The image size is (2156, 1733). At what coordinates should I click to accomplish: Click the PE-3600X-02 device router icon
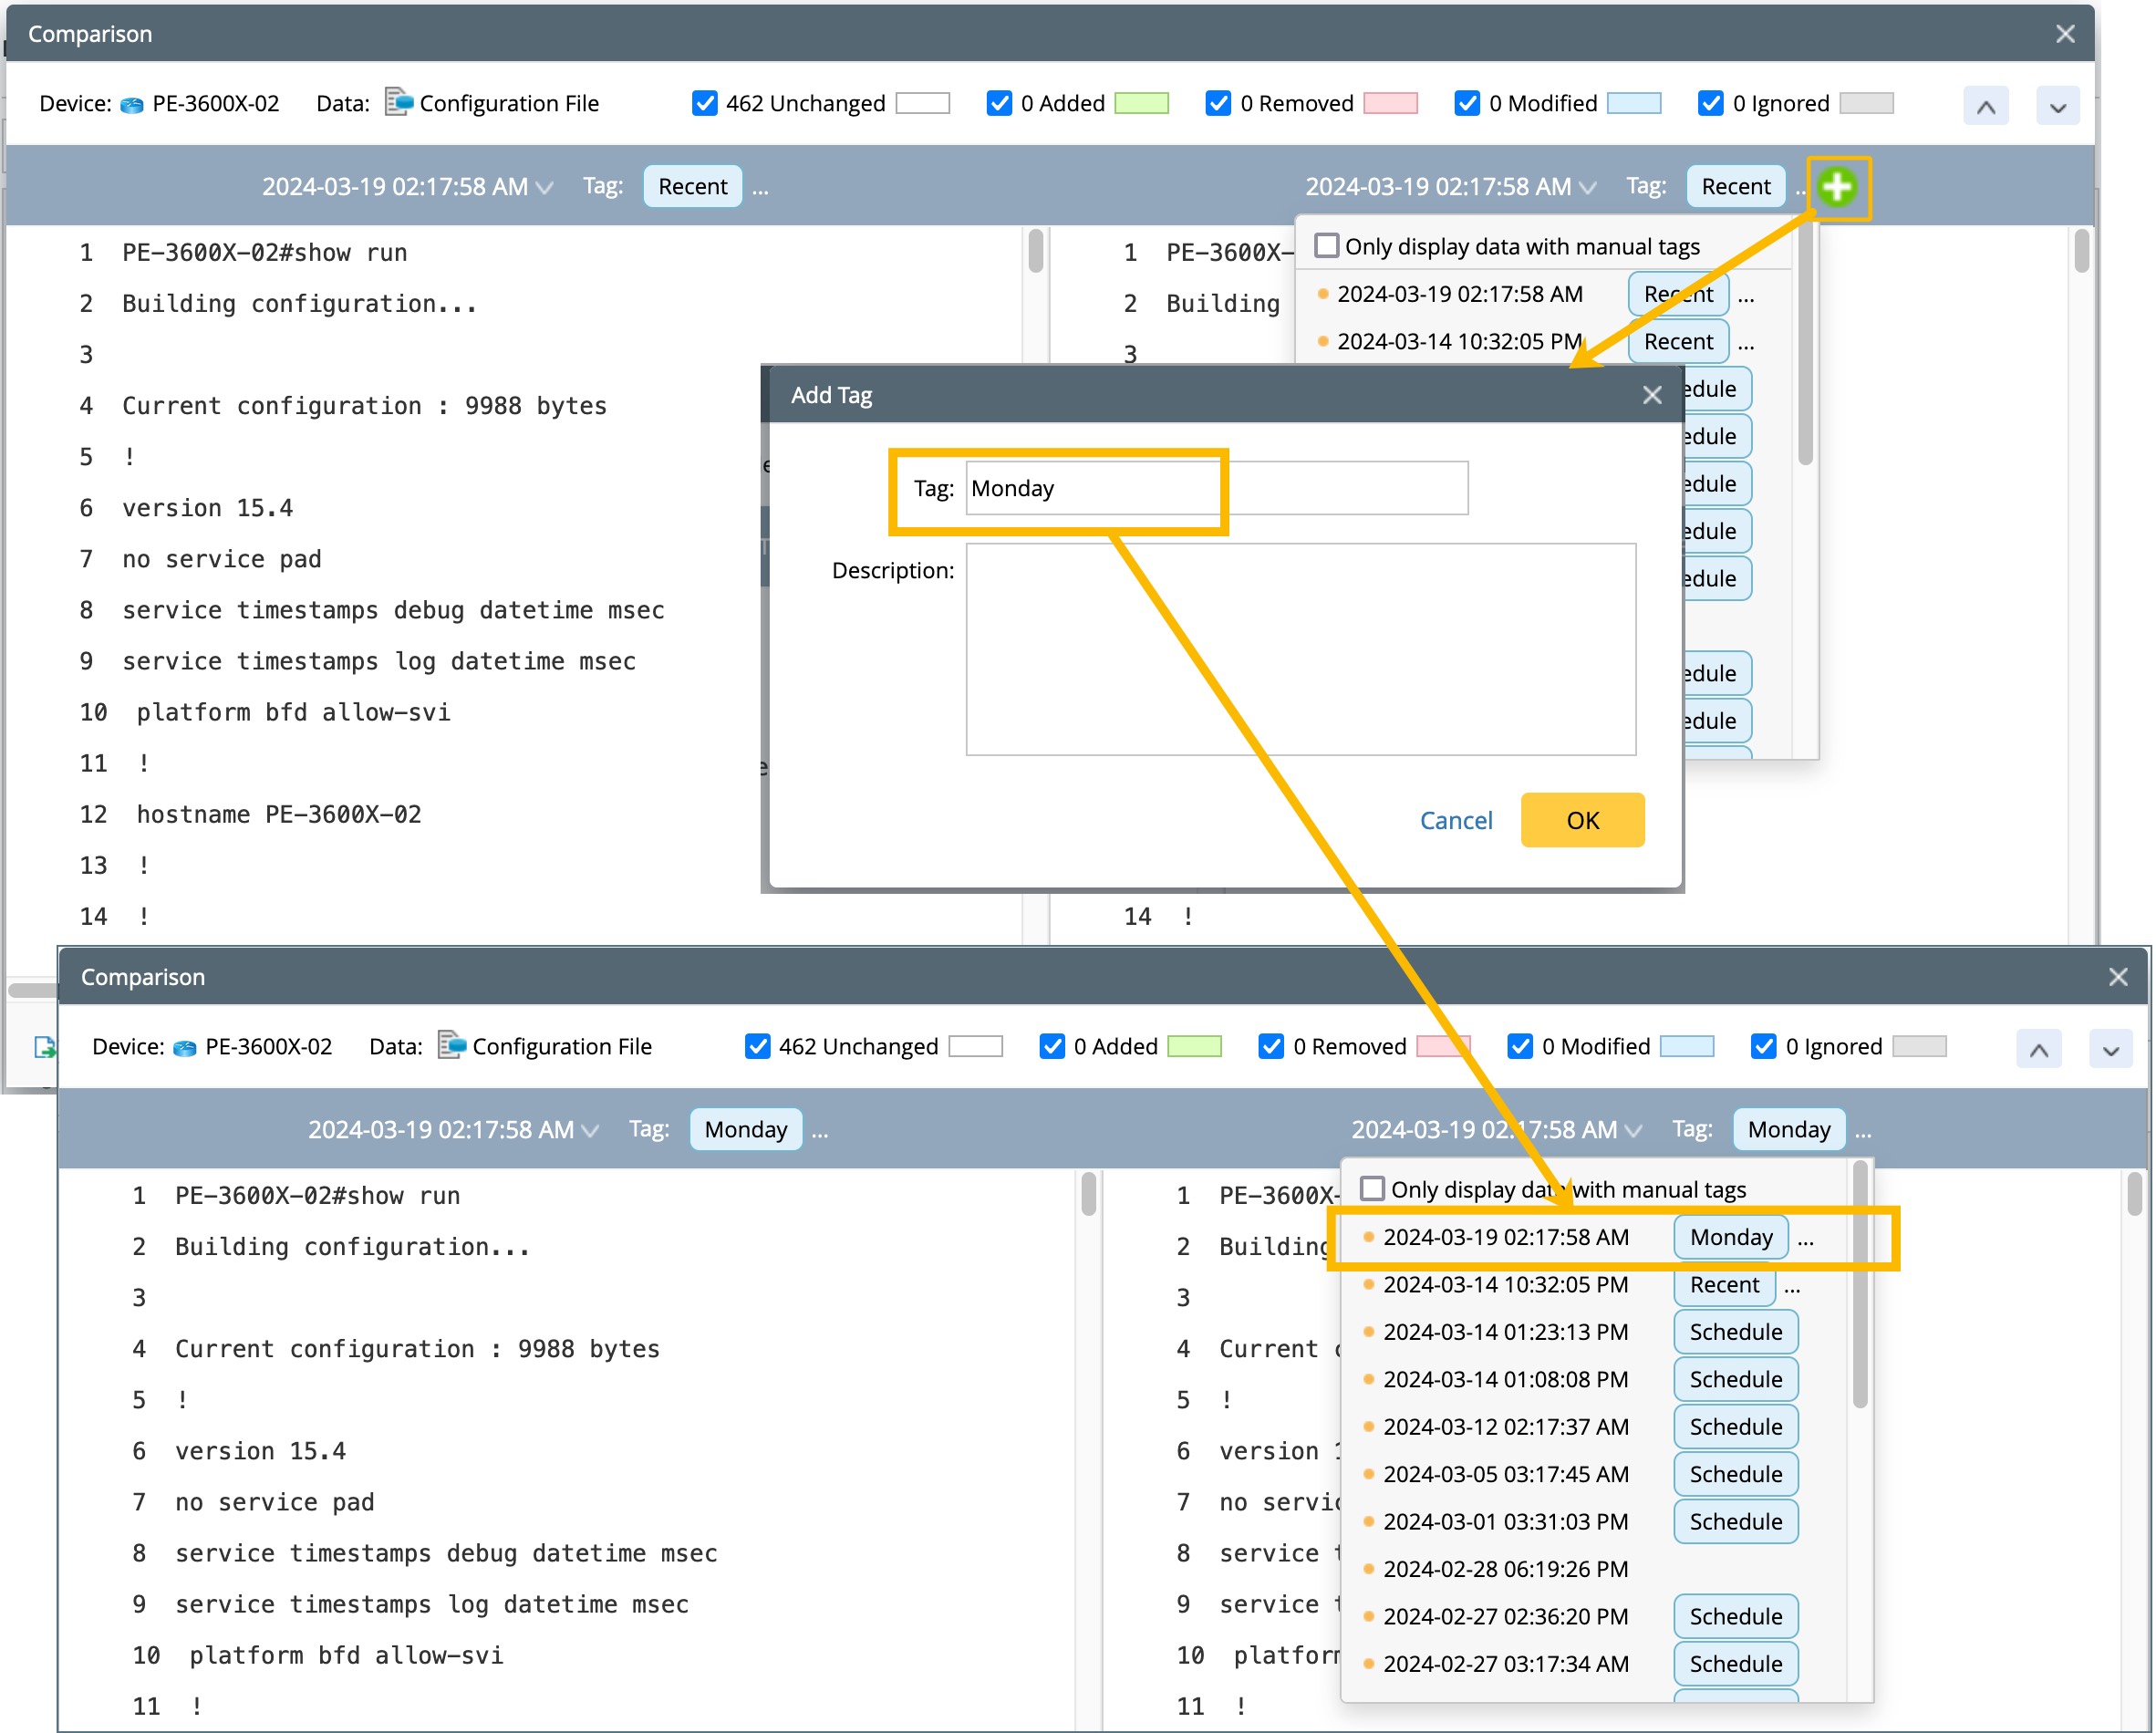132,104
